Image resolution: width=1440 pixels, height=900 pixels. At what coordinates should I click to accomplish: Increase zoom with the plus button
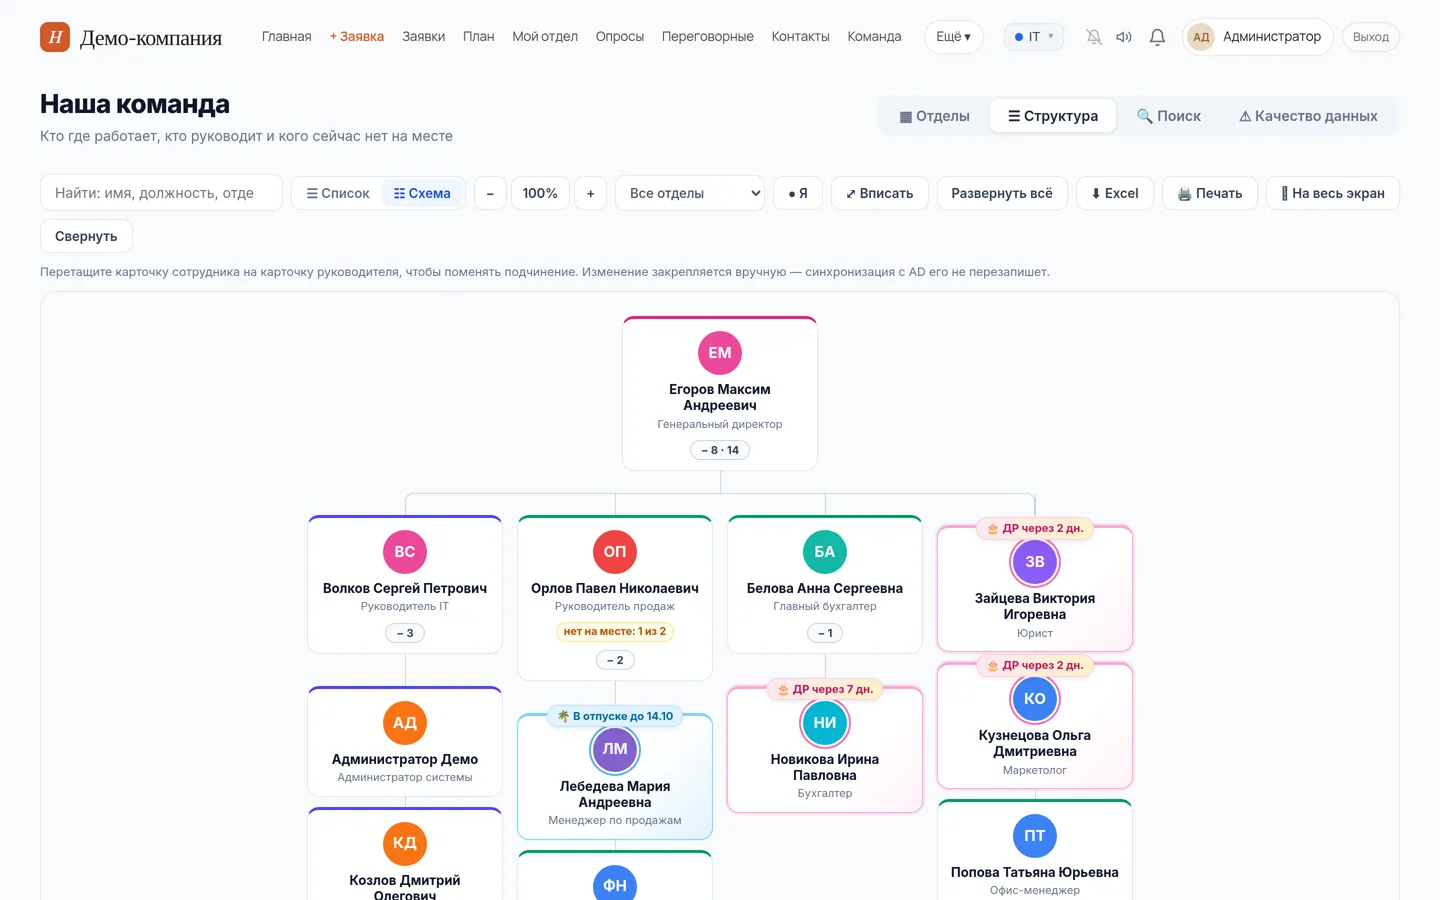pyautogui.click(x=591, y=193)
